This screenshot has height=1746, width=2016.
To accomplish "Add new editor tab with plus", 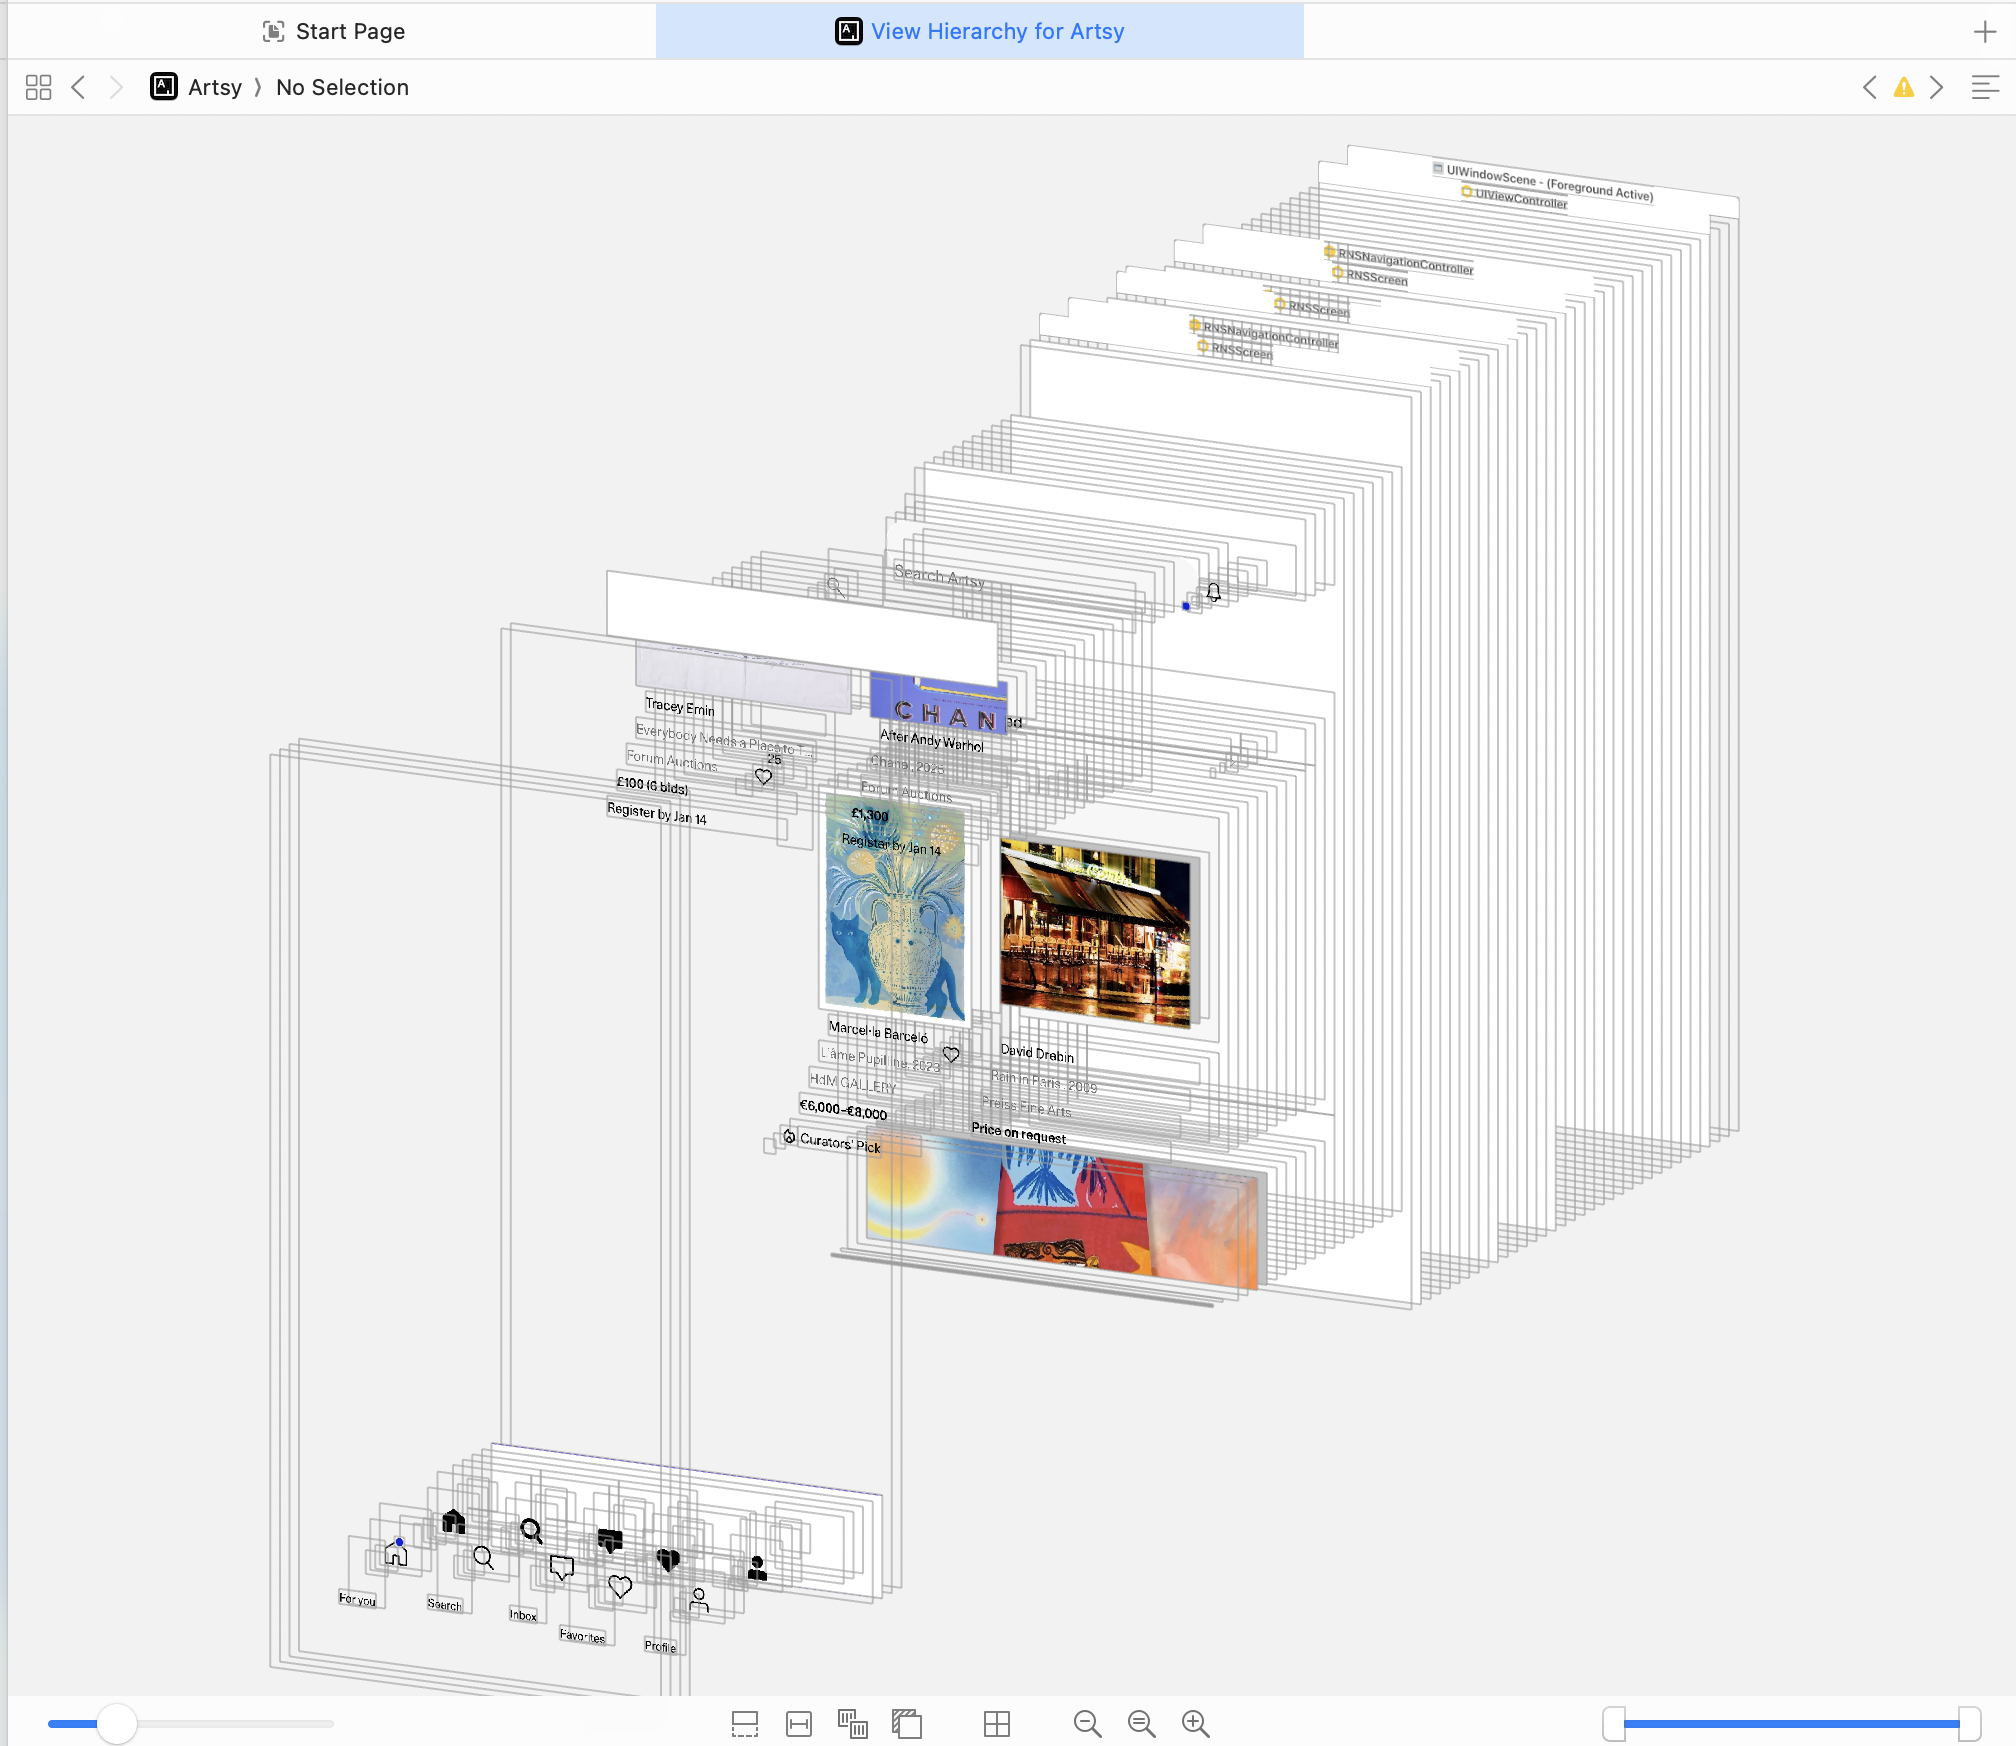I will [x=1985, y=31].
